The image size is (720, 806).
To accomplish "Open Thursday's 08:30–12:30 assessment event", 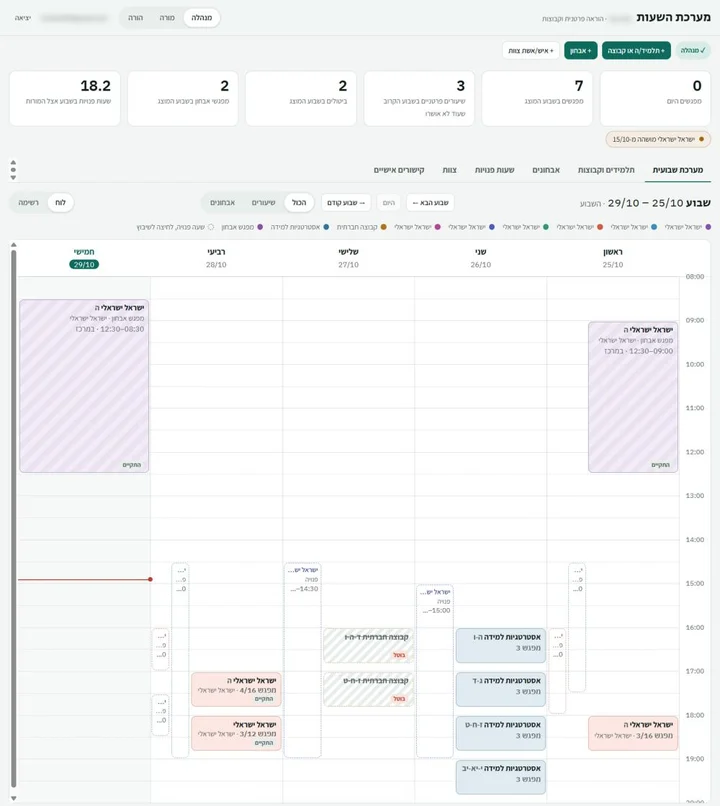I will pyautogui.click(x=84, y=386).
